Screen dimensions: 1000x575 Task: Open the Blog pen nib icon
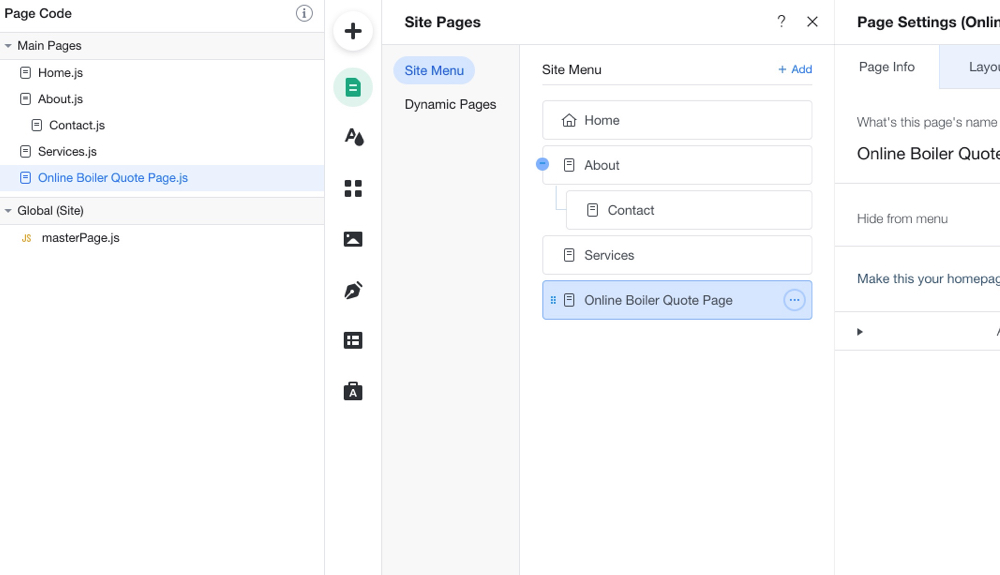[x=353, y=290]
